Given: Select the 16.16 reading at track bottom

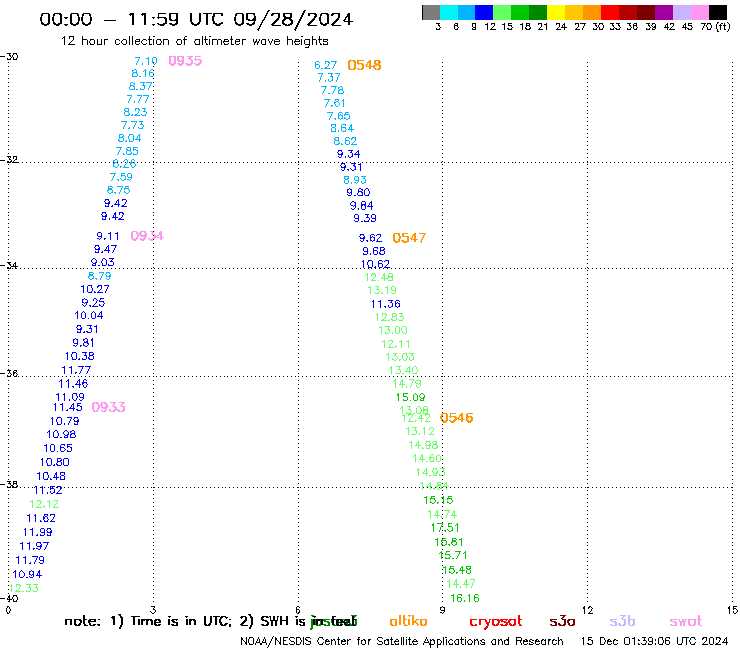Looking at the screenshot, I should click(x=465, y=599).
